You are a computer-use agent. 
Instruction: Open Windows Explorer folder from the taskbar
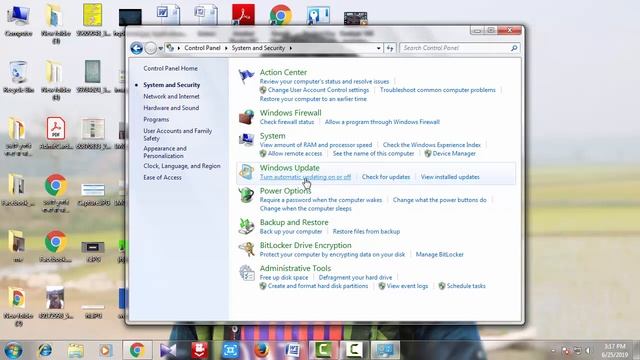[76, 350]
